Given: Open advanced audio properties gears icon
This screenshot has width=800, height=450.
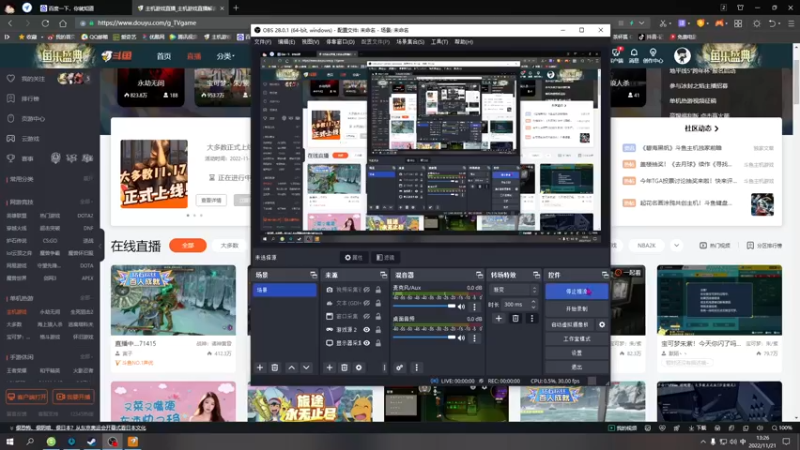Looking at the screenshot, I should tap(399, 367).
